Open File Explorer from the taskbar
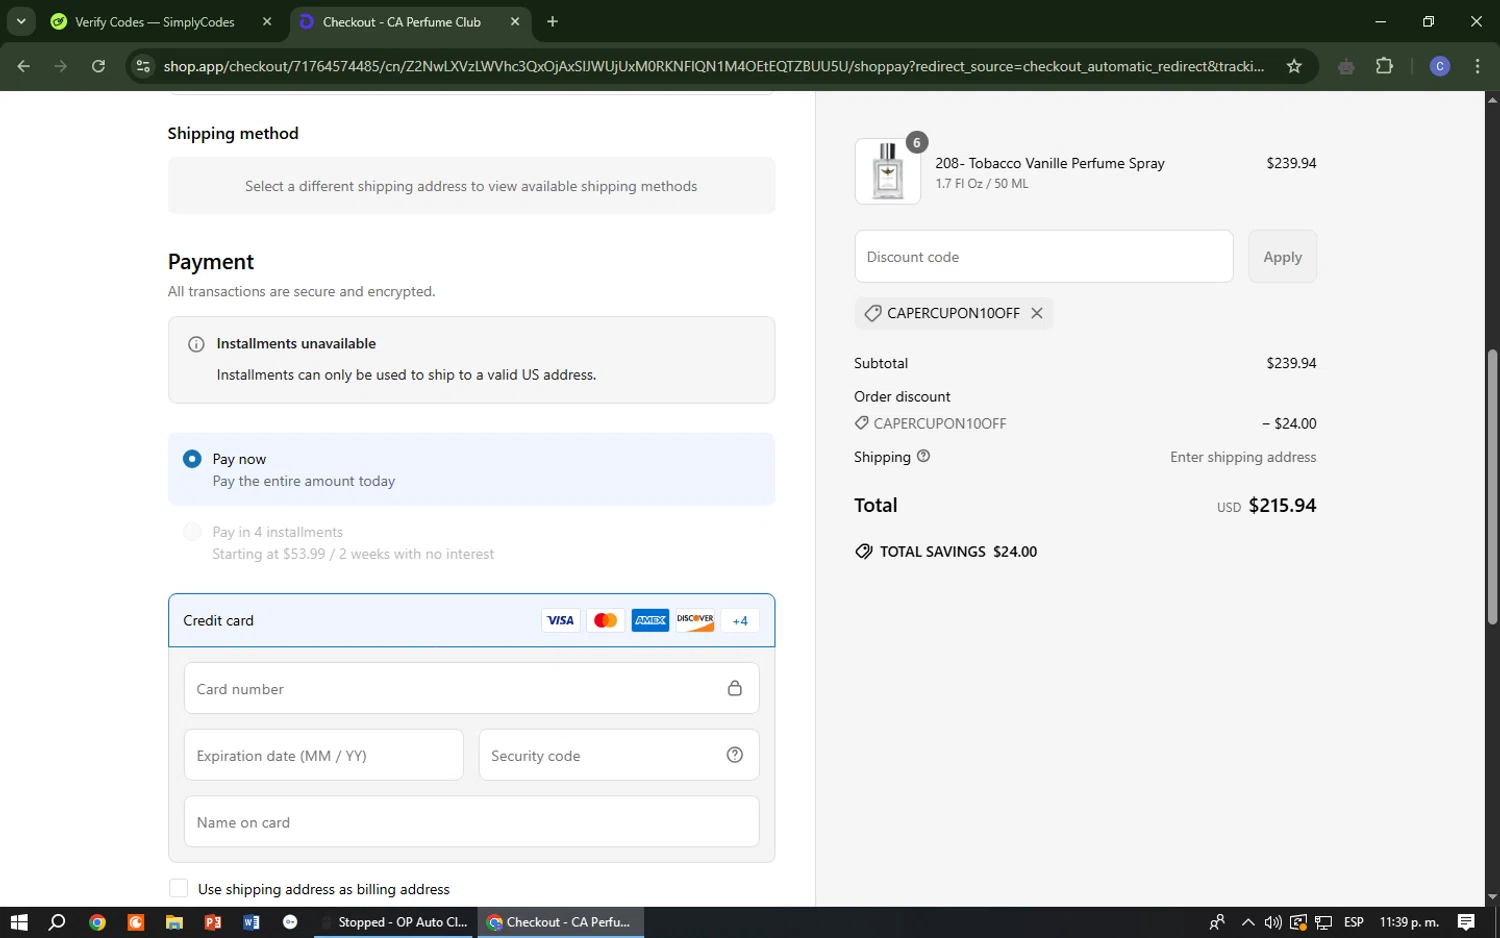This screenshot has width=1500, height=938. (x=174, y=922)
